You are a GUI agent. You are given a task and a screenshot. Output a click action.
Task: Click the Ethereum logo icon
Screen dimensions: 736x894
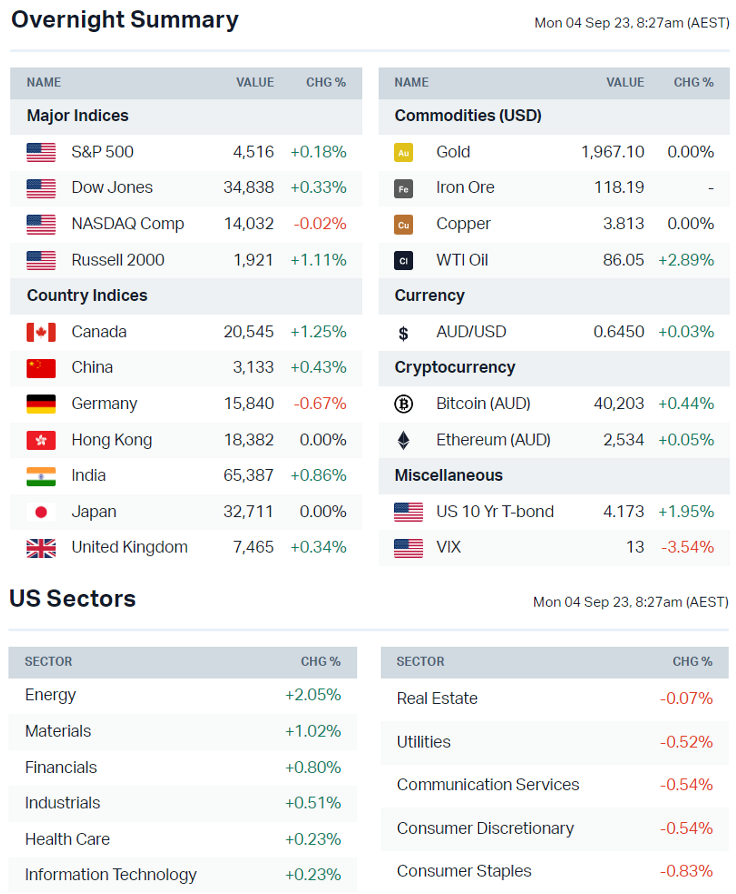coord(404,440)
